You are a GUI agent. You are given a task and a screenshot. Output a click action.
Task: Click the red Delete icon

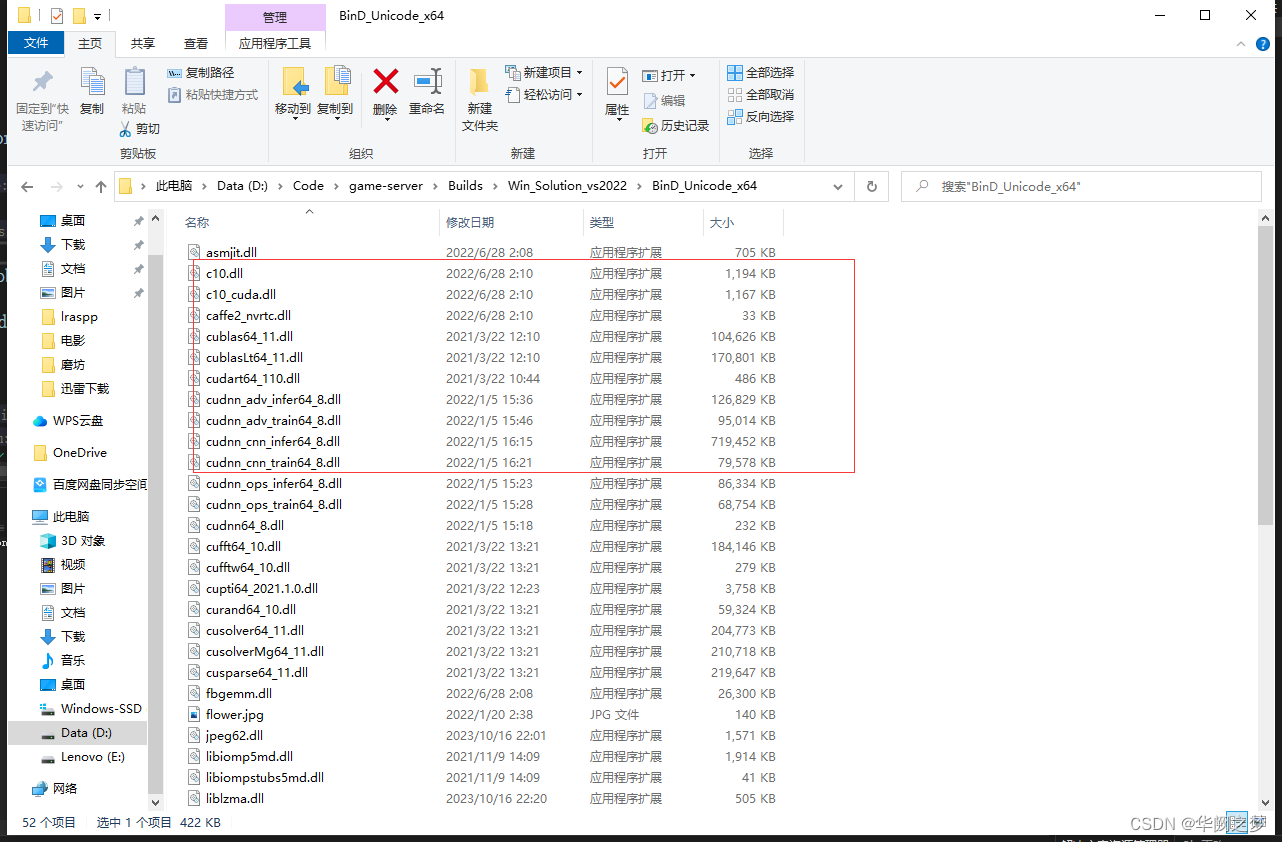click(385, 81)
